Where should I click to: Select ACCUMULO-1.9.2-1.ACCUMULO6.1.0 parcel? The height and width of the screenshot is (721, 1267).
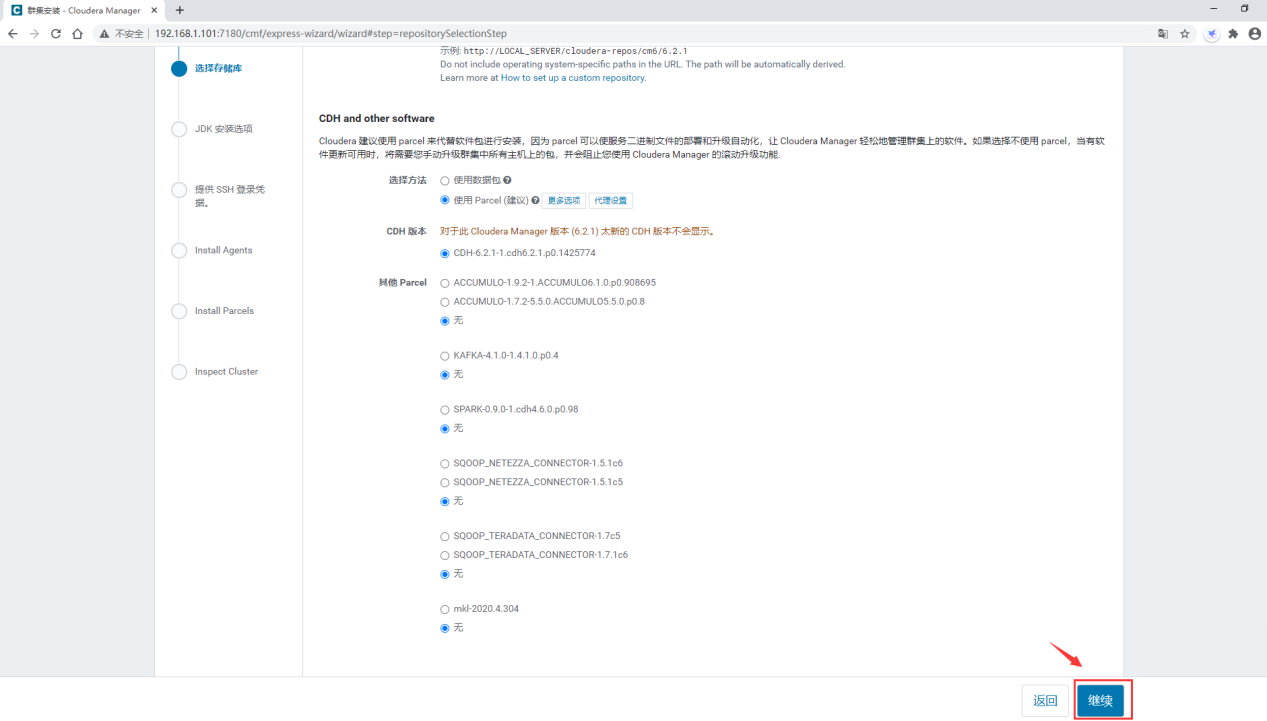click(445, 283)
